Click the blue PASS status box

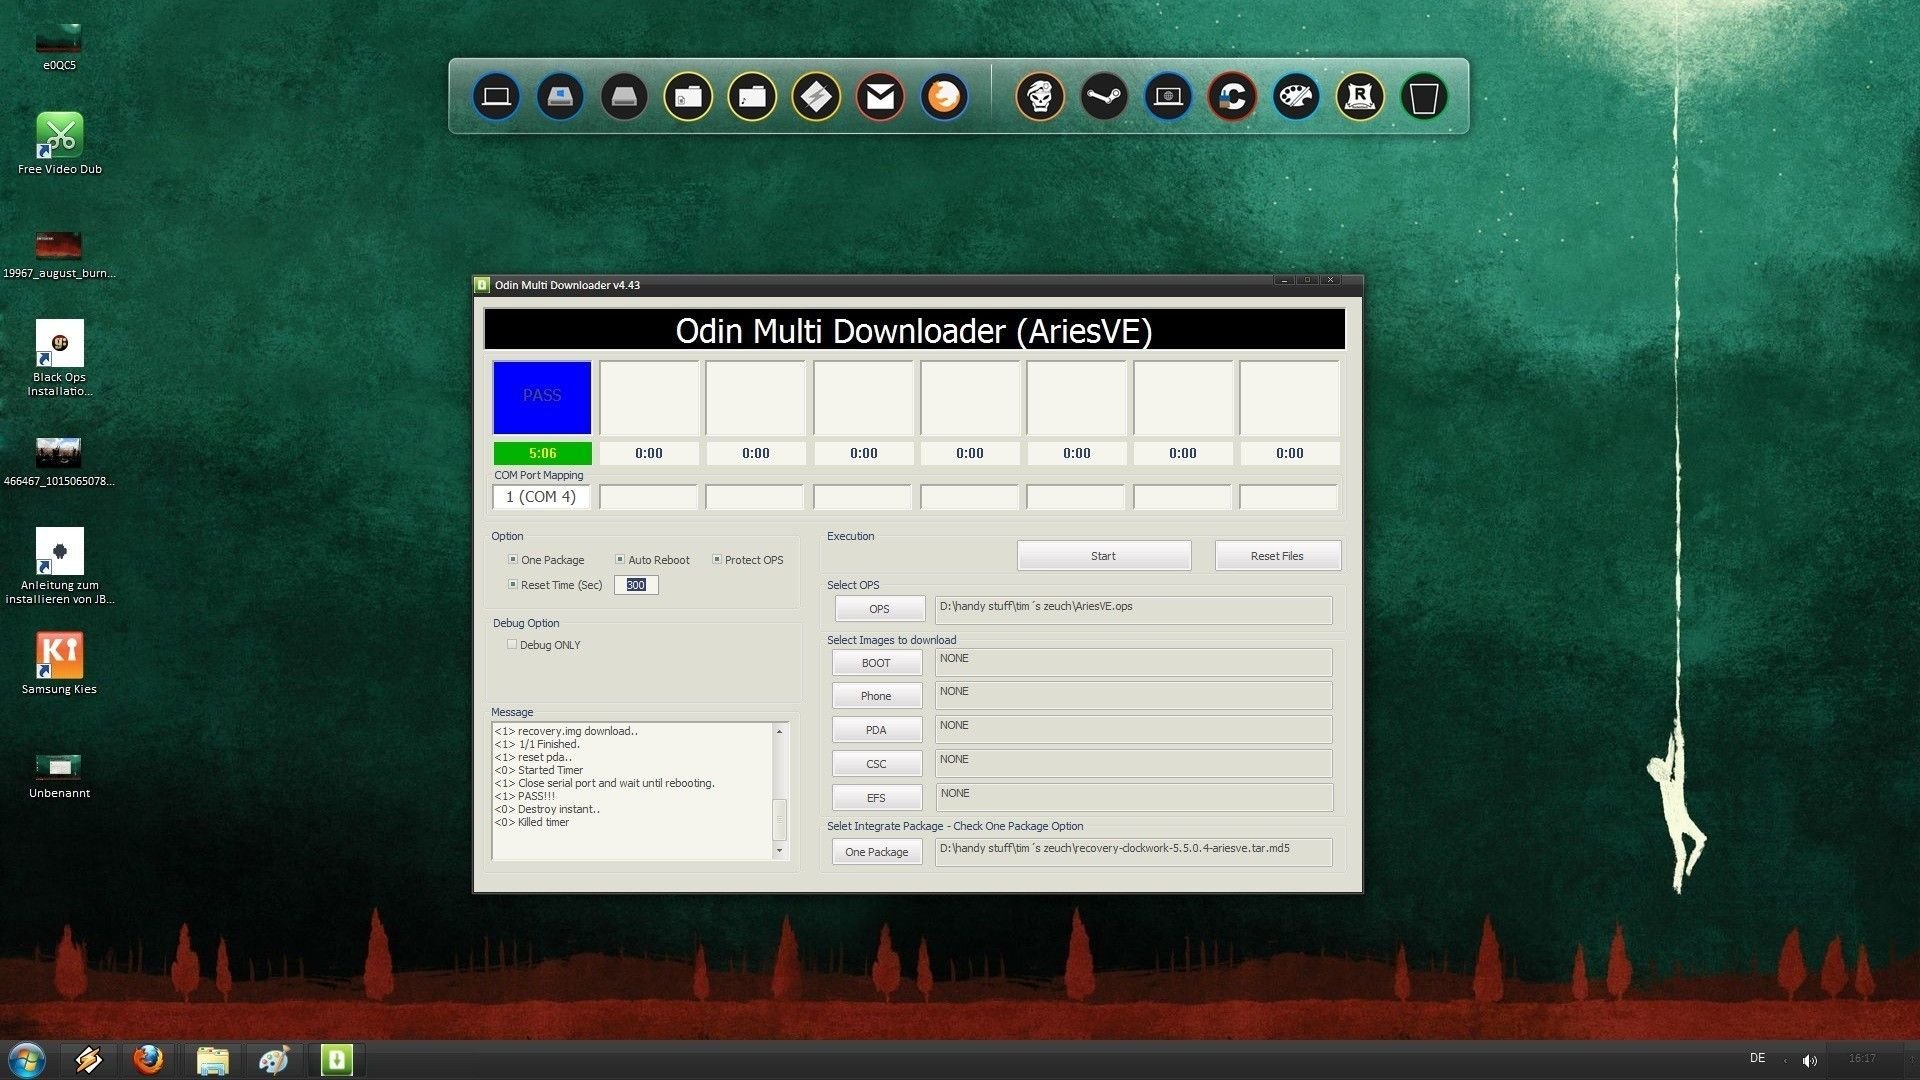pos(542,397)
